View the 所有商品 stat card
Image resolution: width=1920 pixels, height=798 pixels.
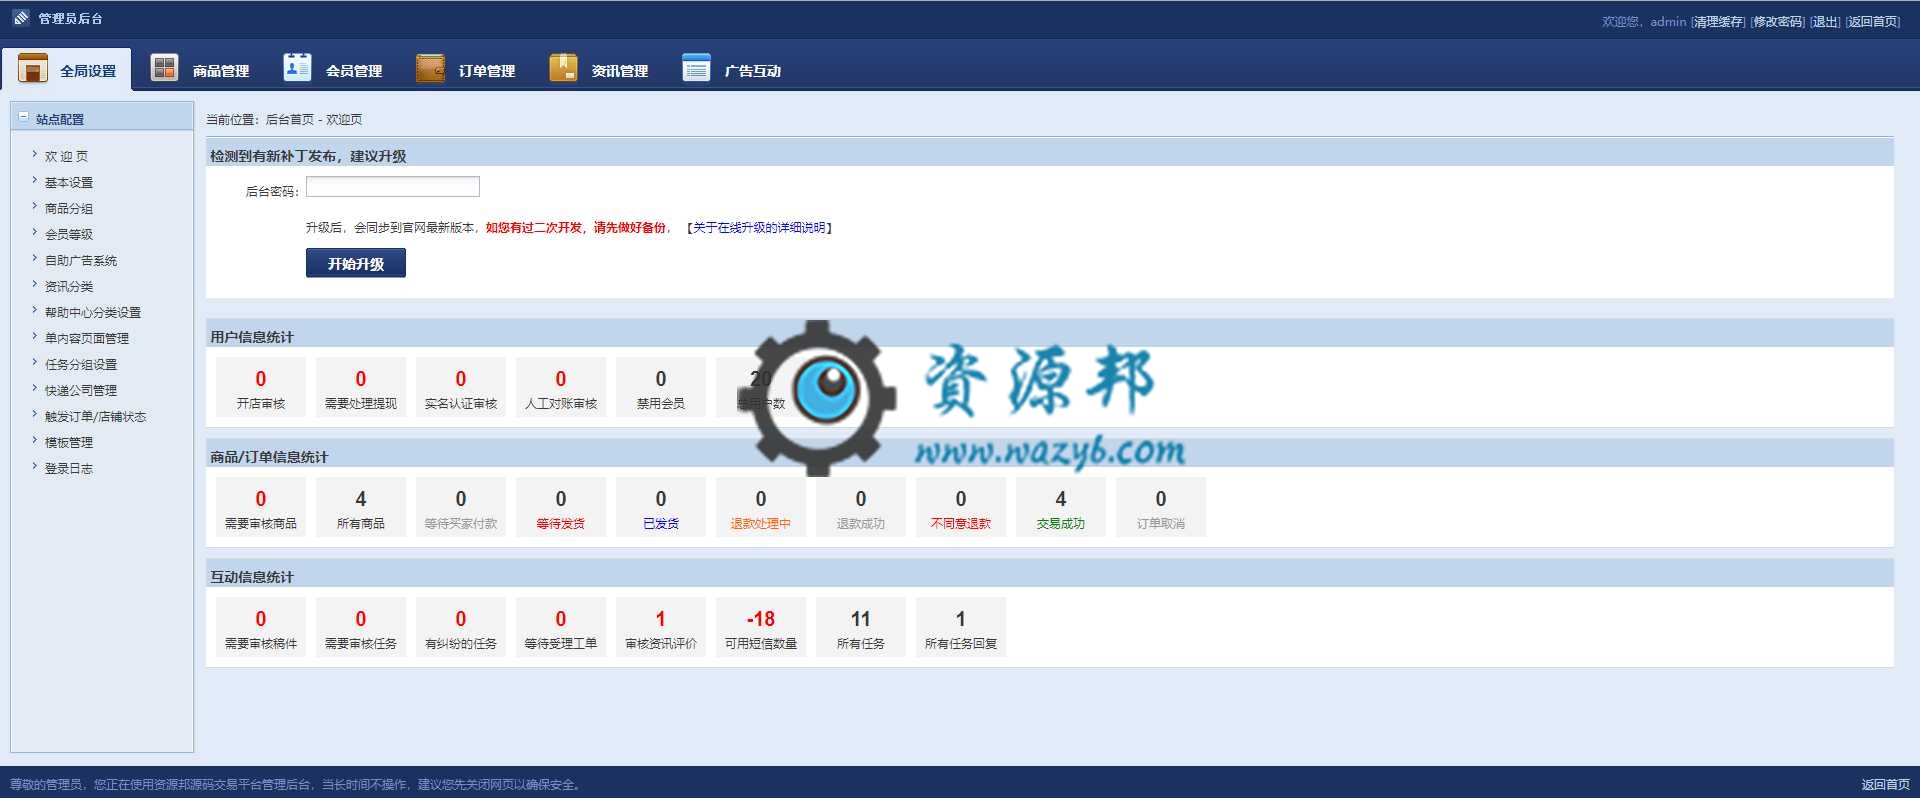click(361, 507)
